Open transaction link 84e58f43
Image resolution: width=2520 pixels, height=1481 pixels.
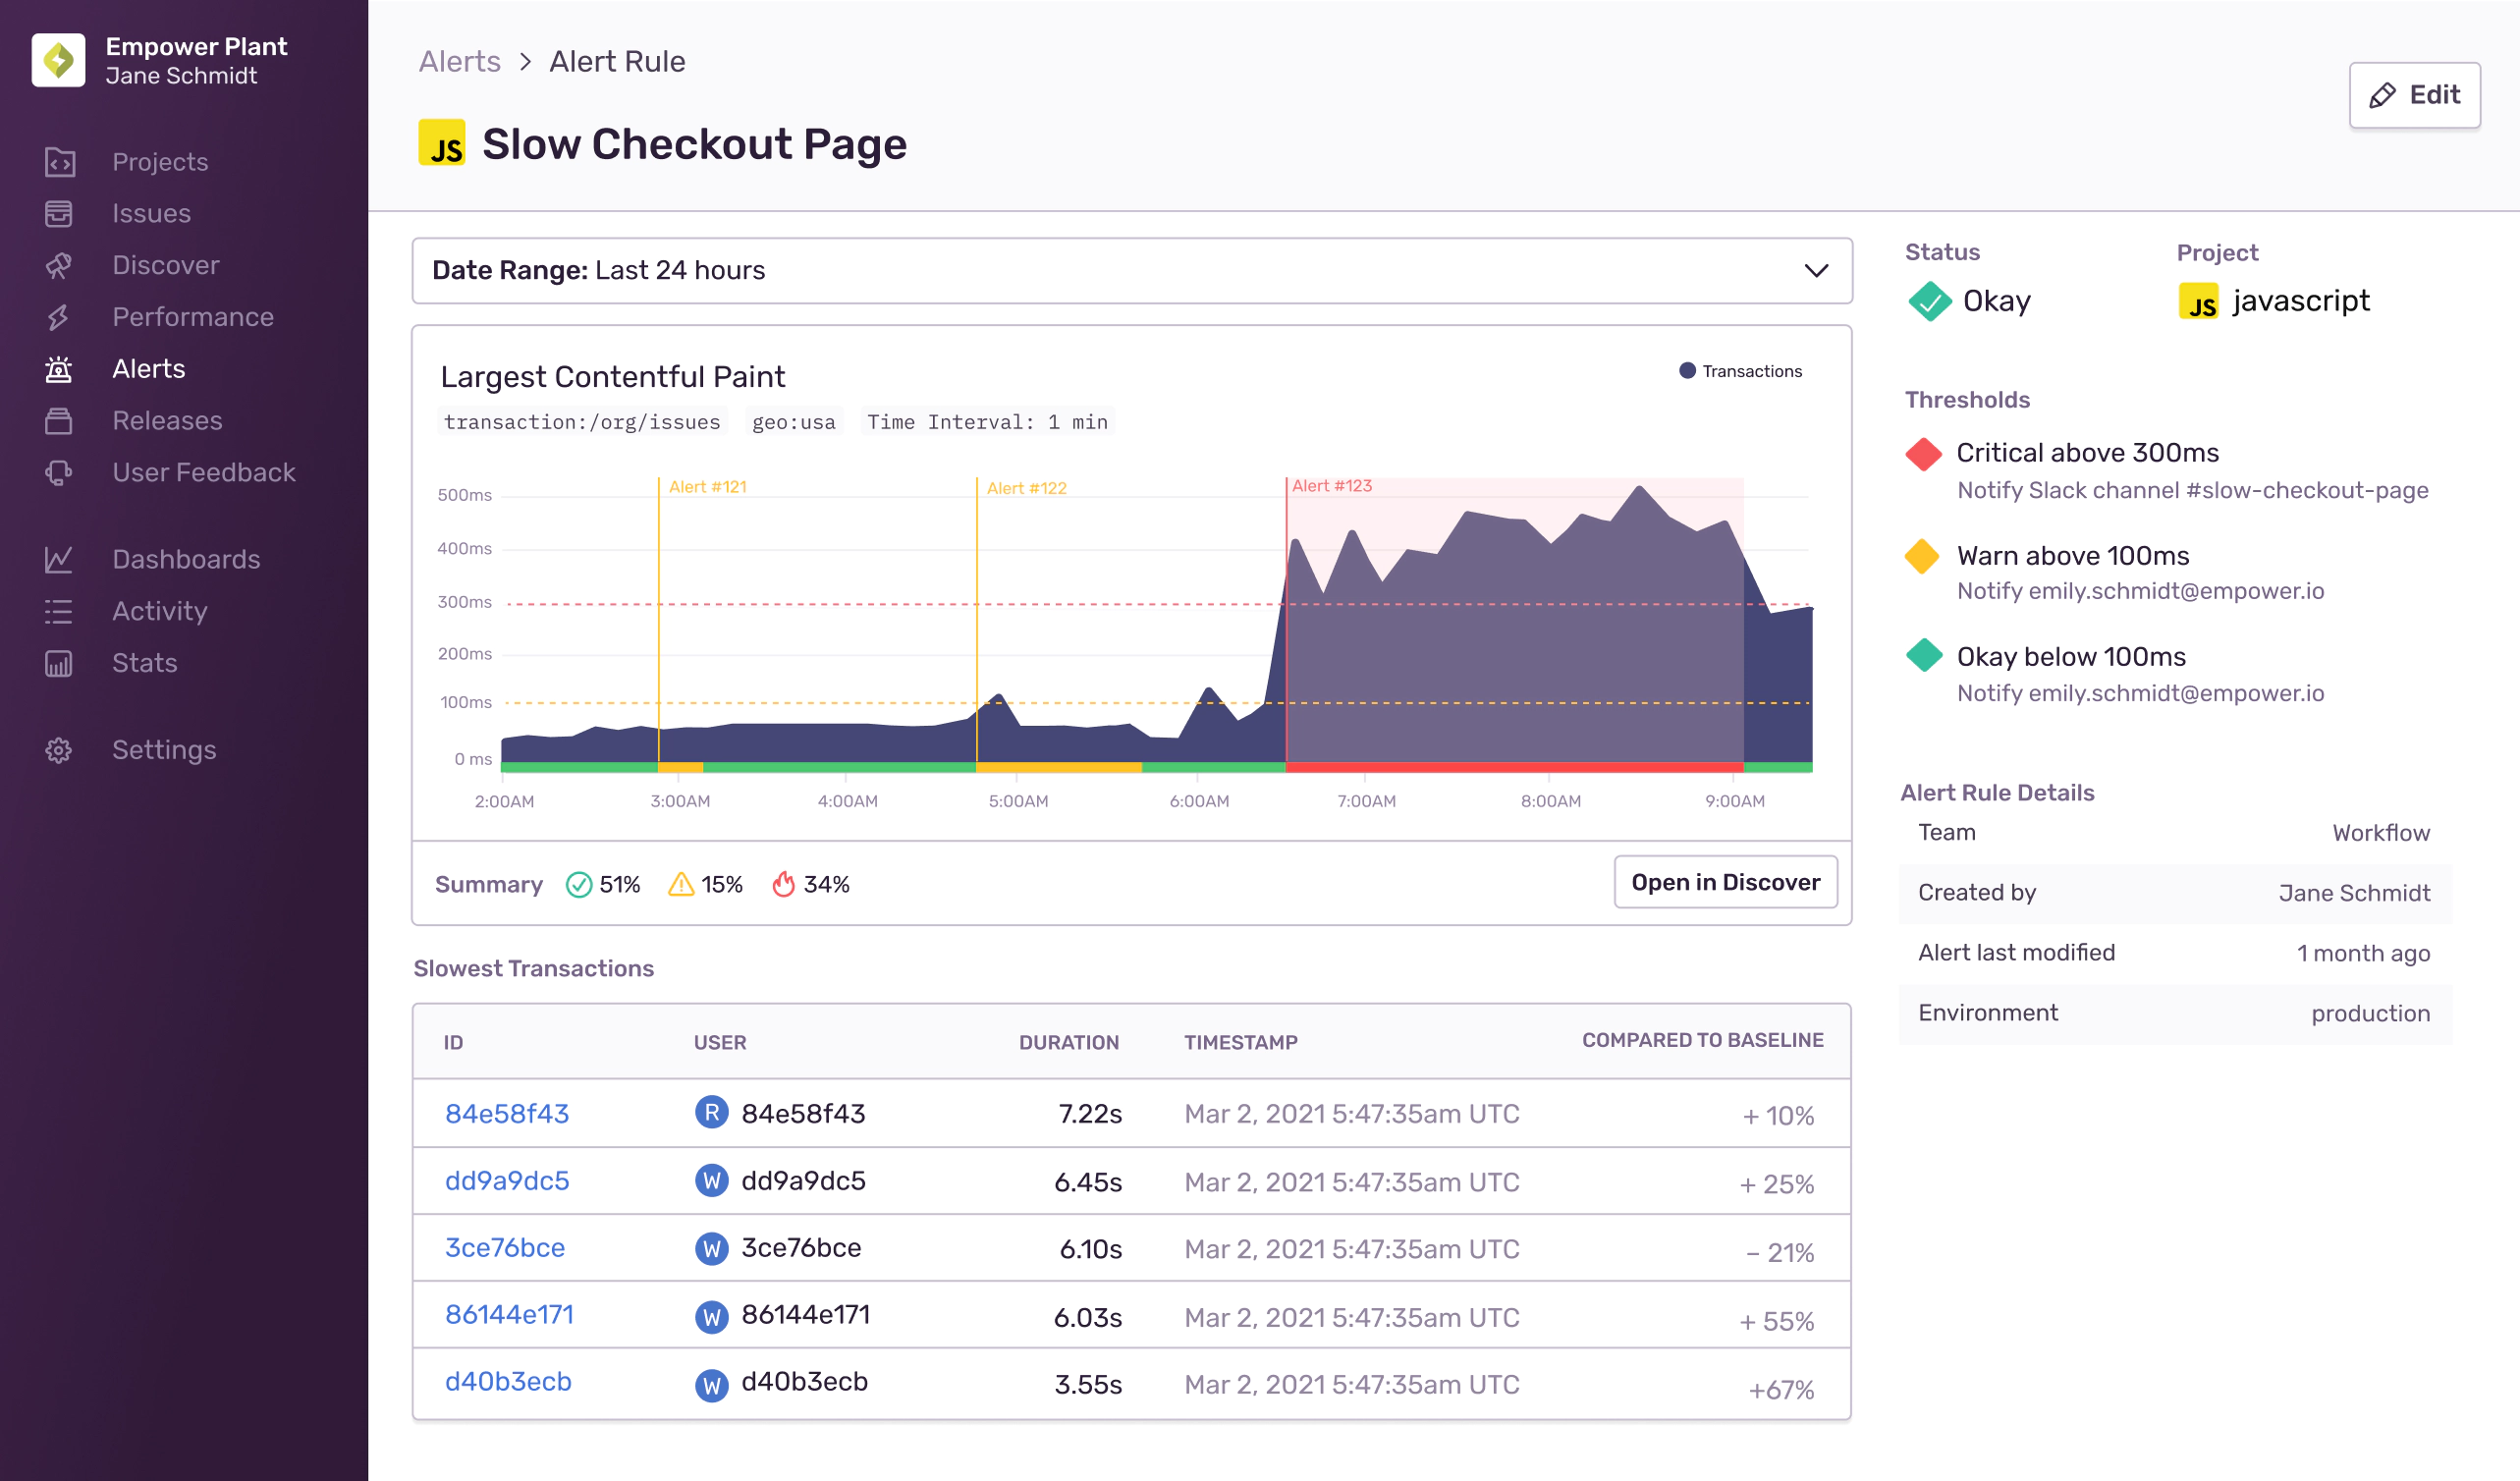click(x=506, y=1114)
